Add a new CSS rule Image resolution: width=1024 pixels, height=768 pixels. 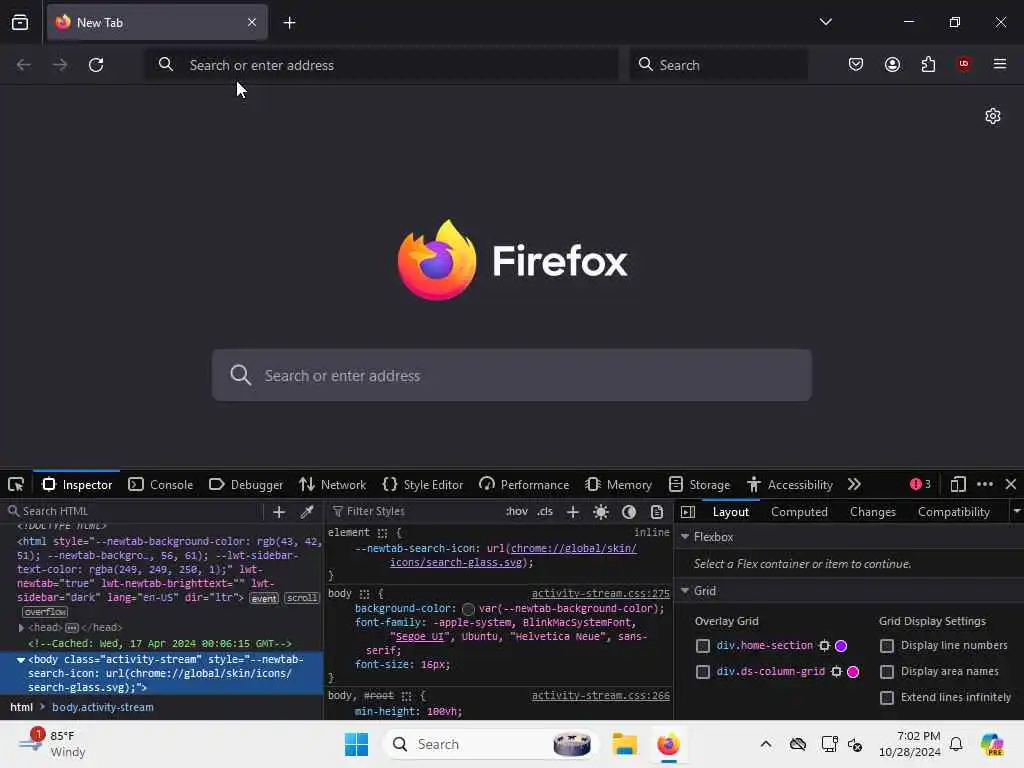pyautogui.click(x=573, y=512)
